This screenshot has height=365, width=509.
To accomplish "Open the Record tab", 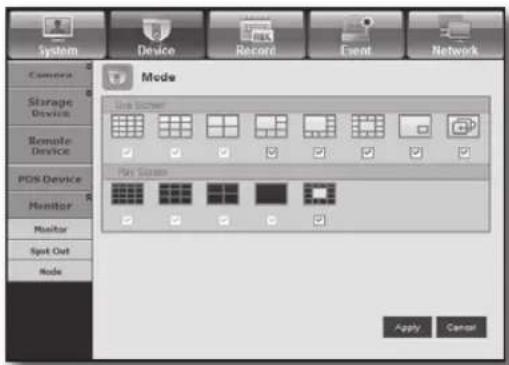I will (x=256, y=35).
